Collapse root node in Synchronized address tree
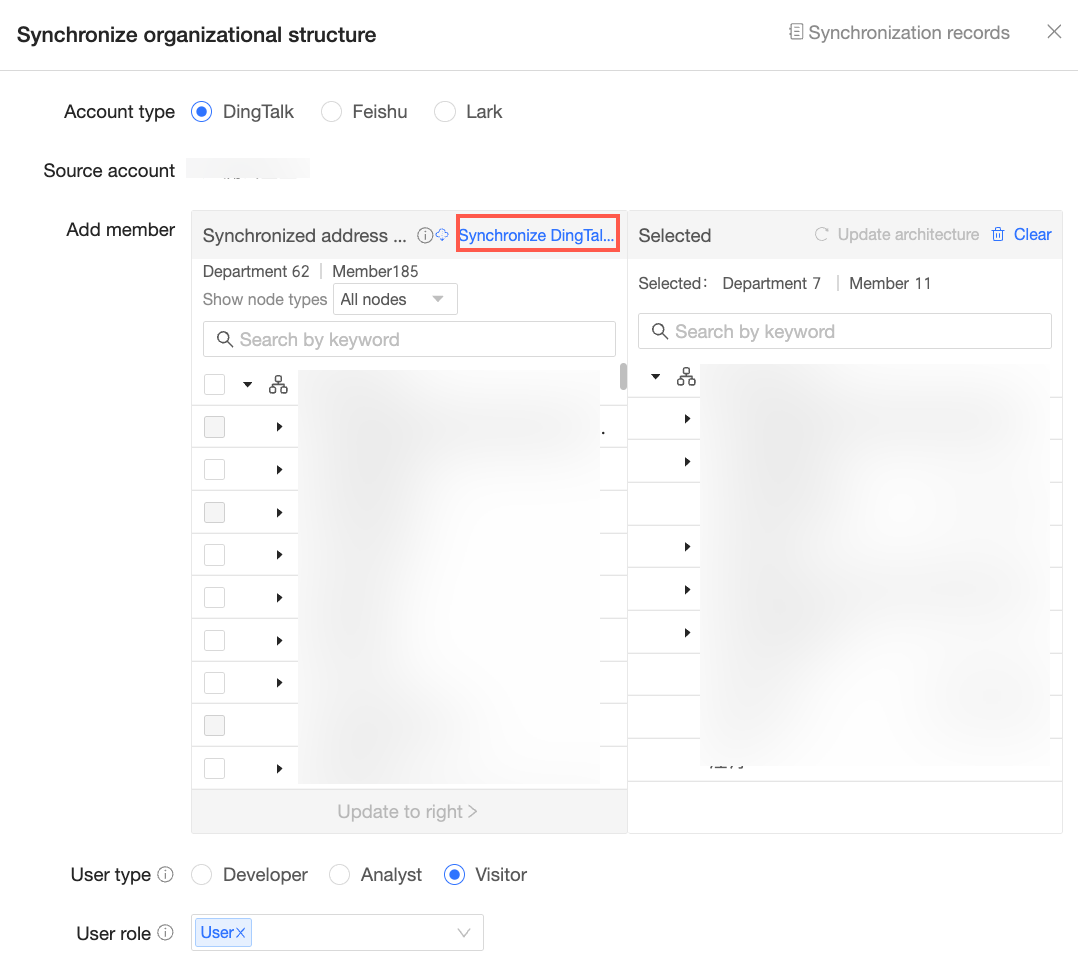 click(x=248, y=385)
